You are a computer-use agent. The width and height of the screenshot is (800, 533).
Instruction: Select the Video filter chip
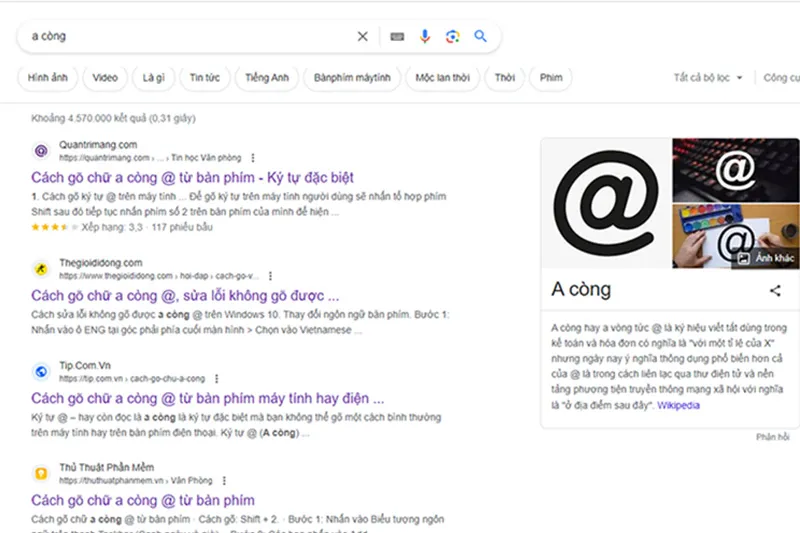point(105,78)
